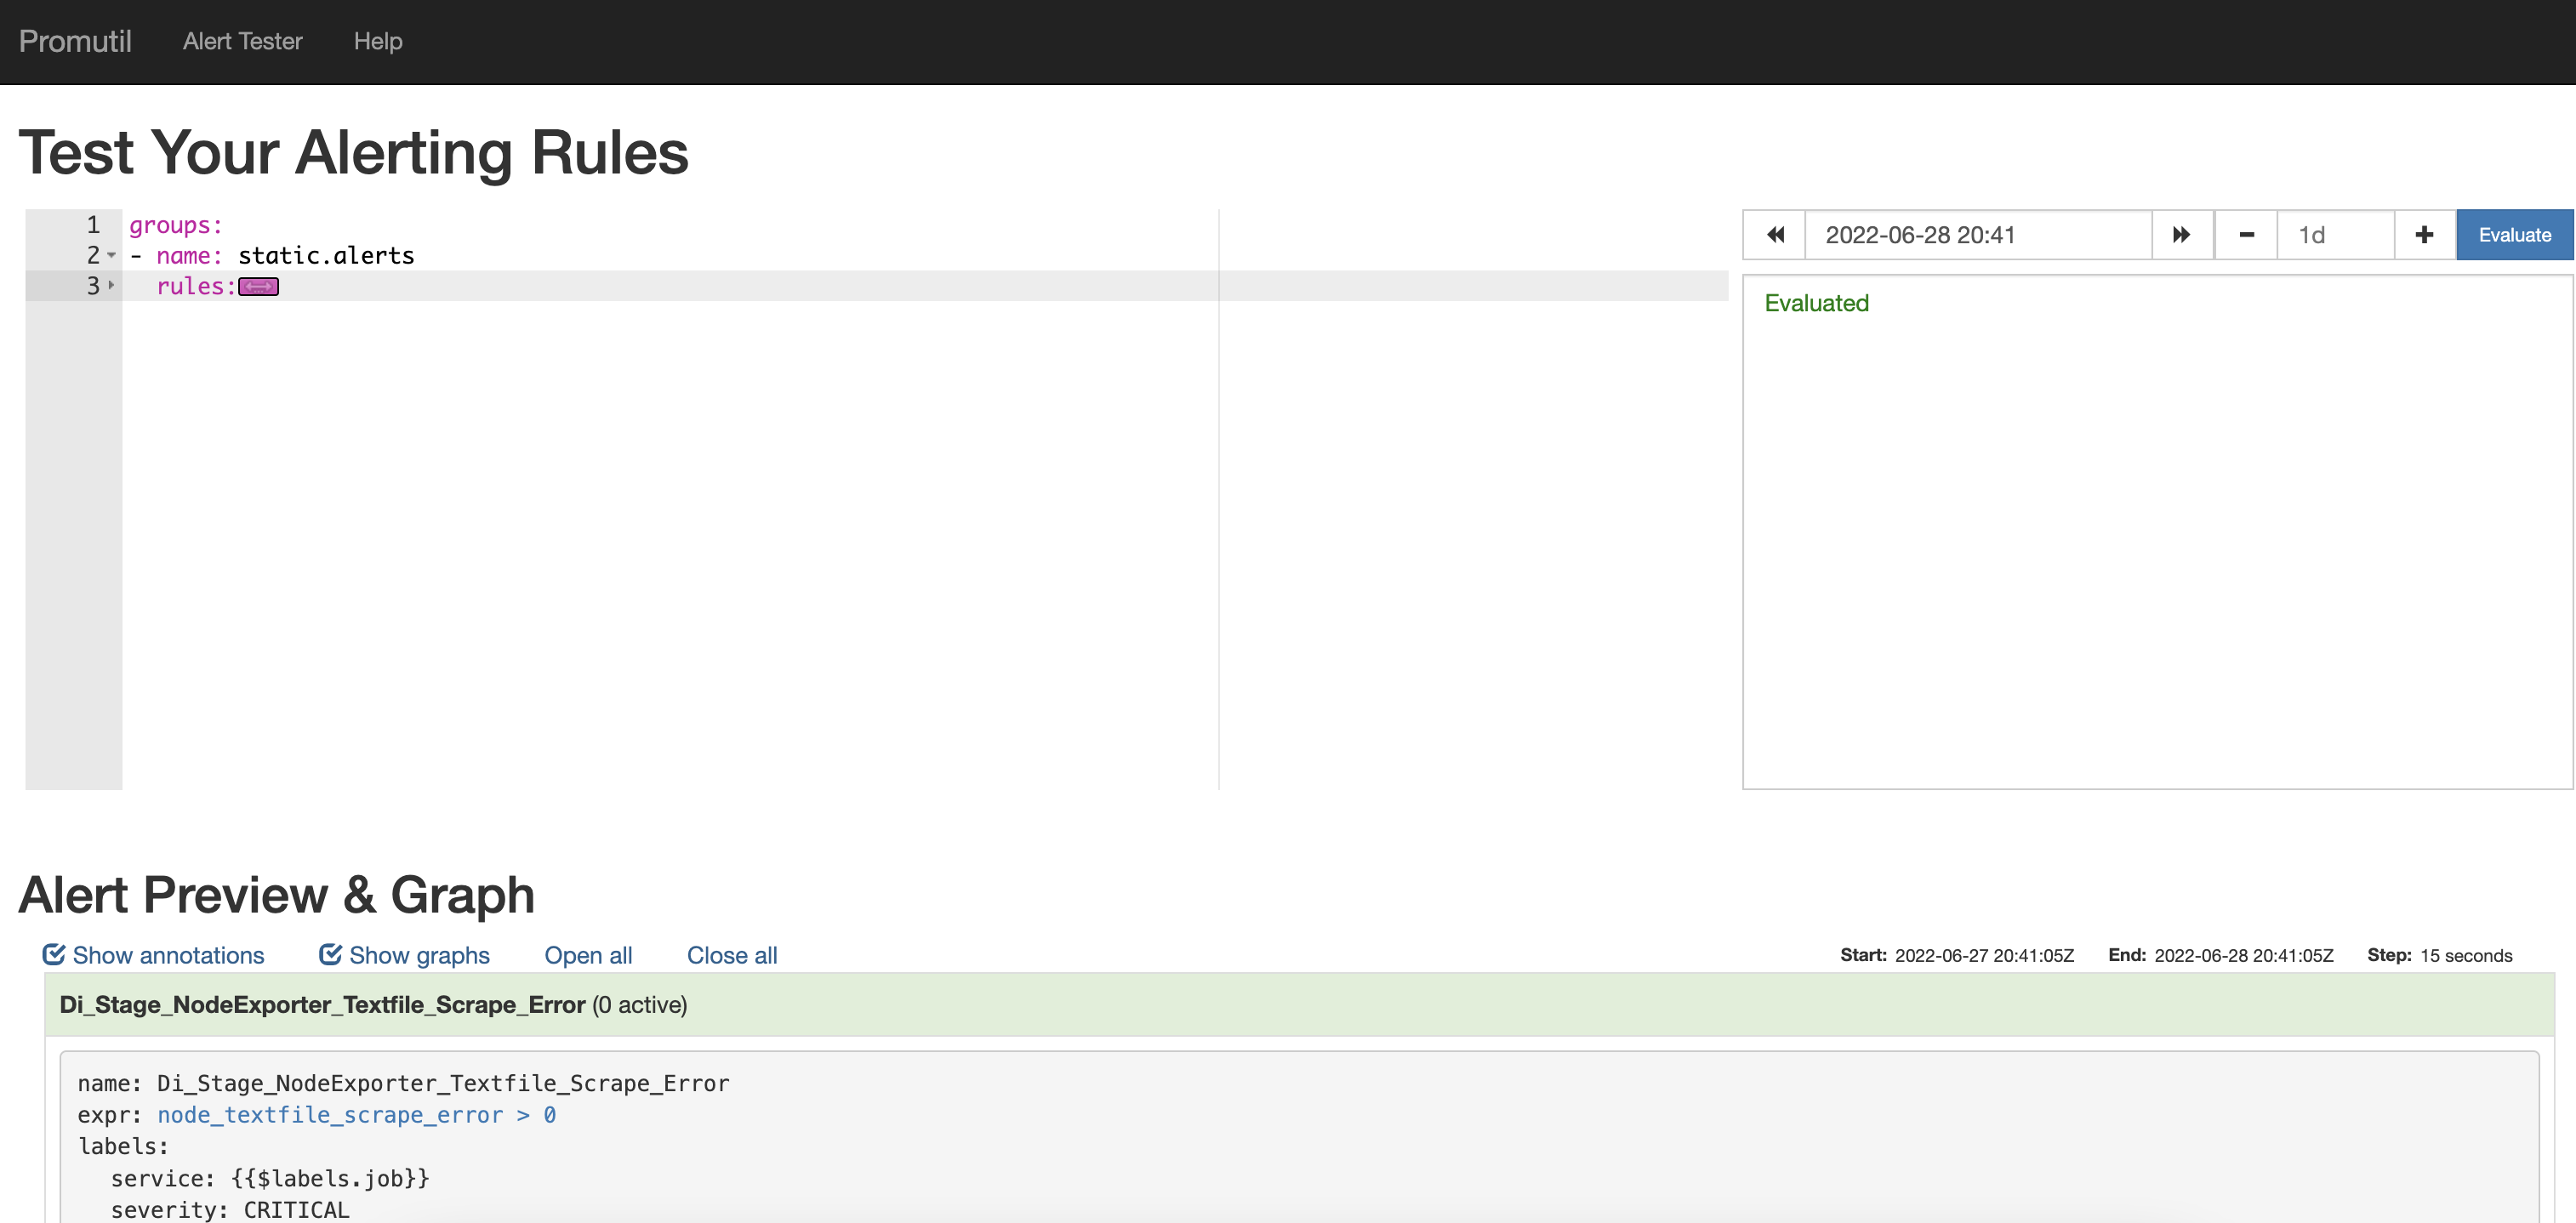Click the Promutil brand link
Viewport: 2576px width, 1223px height.
tap(75, 41)
